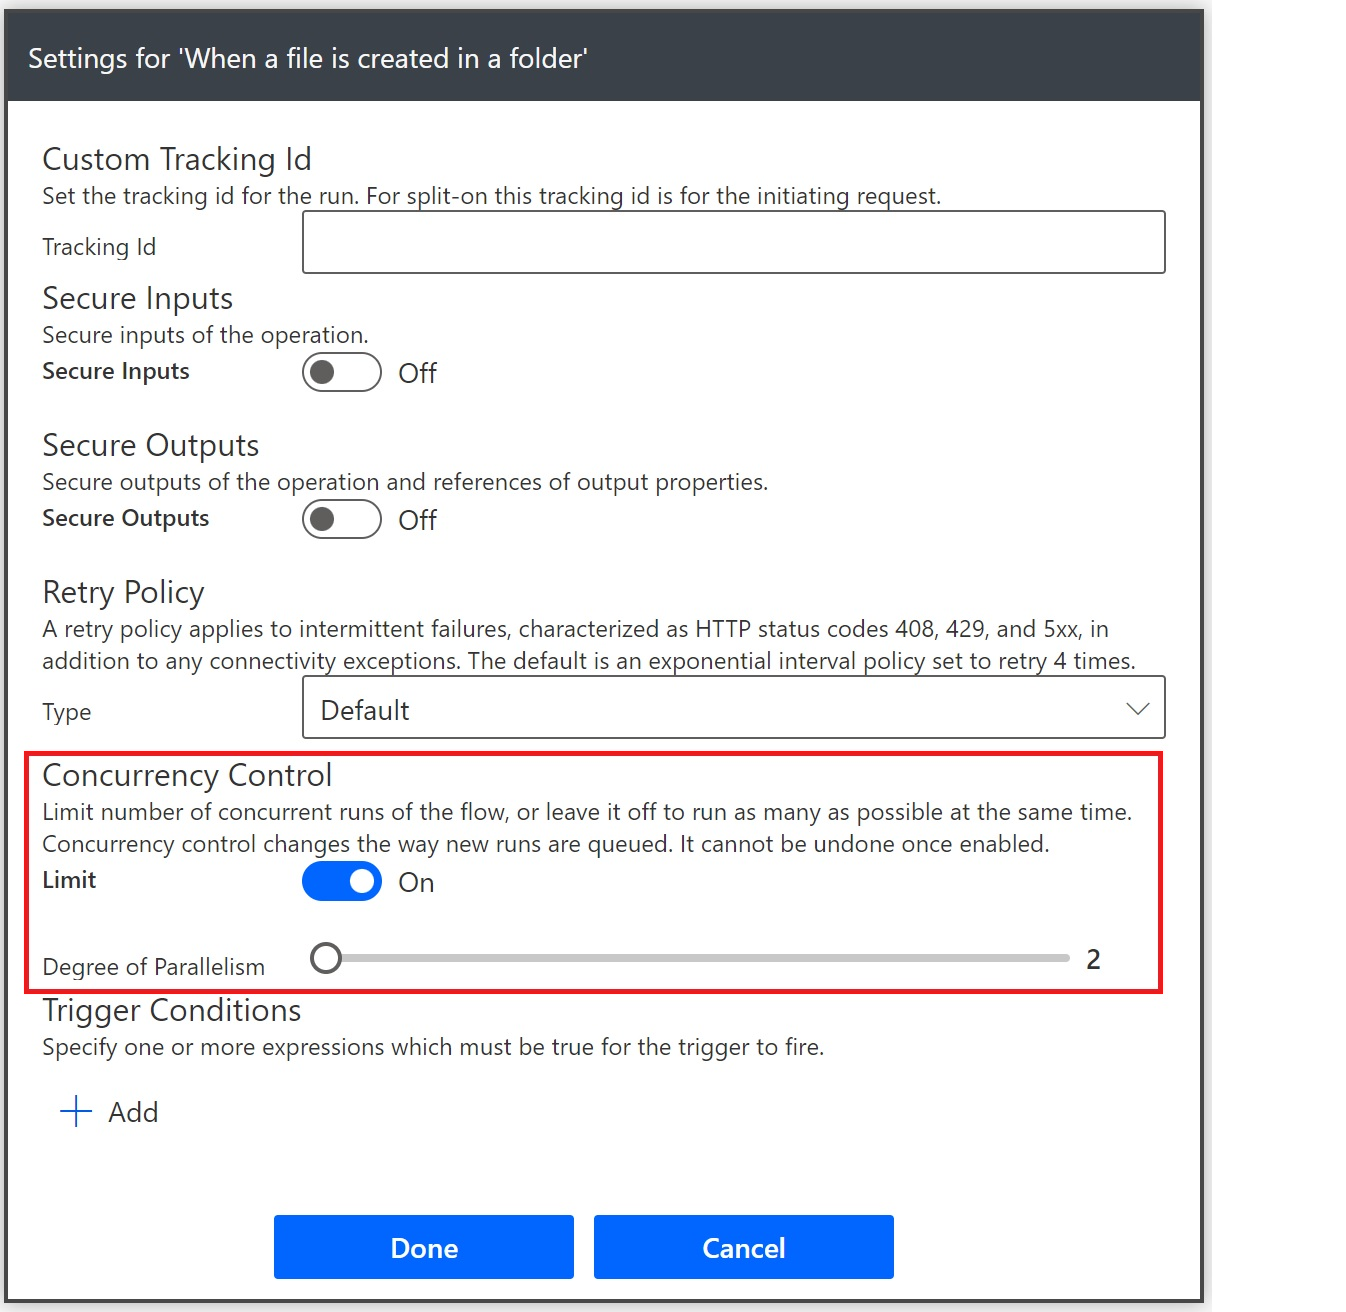Click the Concurrency Control section heading
Image resolution: width=1346 pixels, height=1312 pixels.
tap(187, 775)
